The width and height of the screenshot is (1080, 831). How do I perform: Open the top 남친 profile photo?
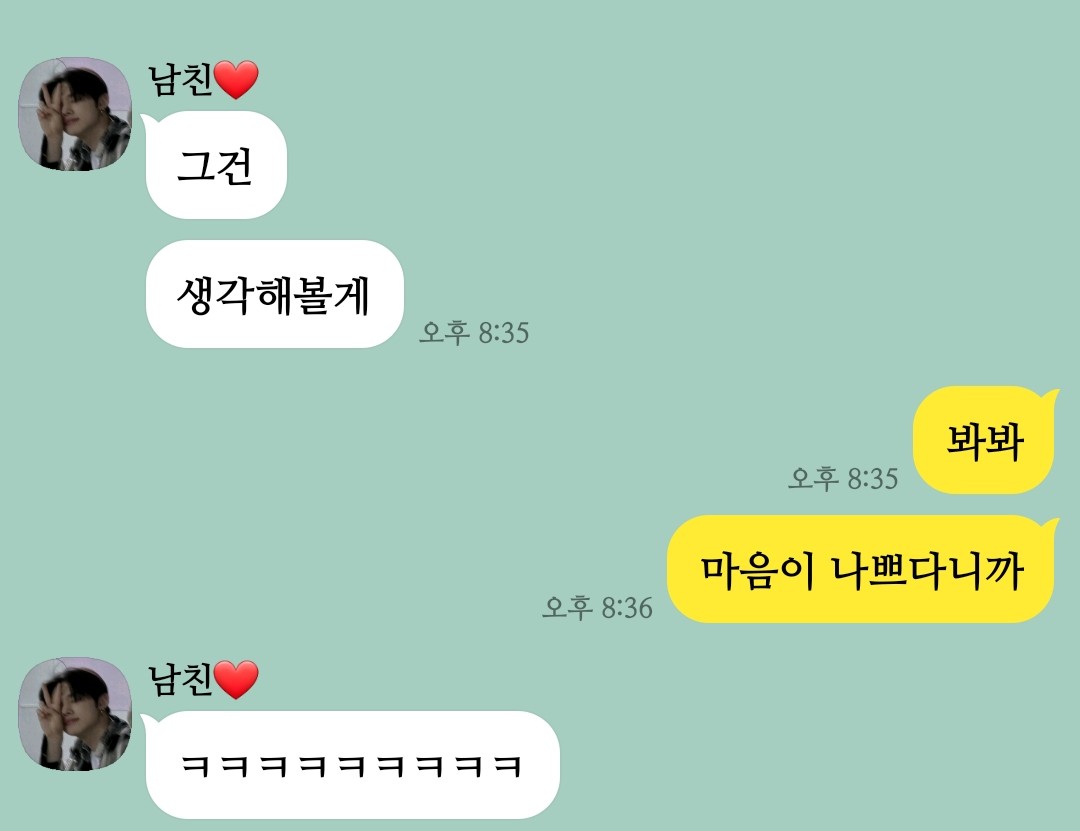click(x=74, y=114)
